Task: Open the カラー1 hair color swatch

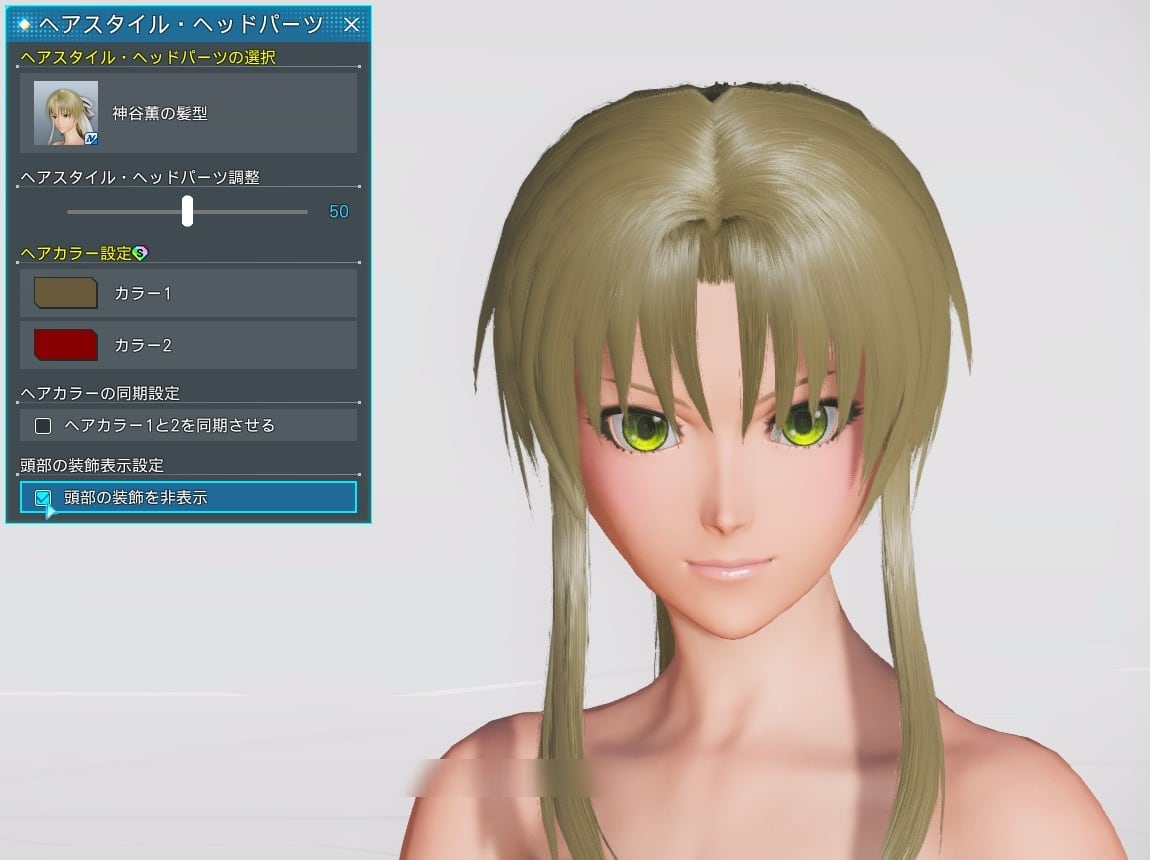Action: pos(65,294)
